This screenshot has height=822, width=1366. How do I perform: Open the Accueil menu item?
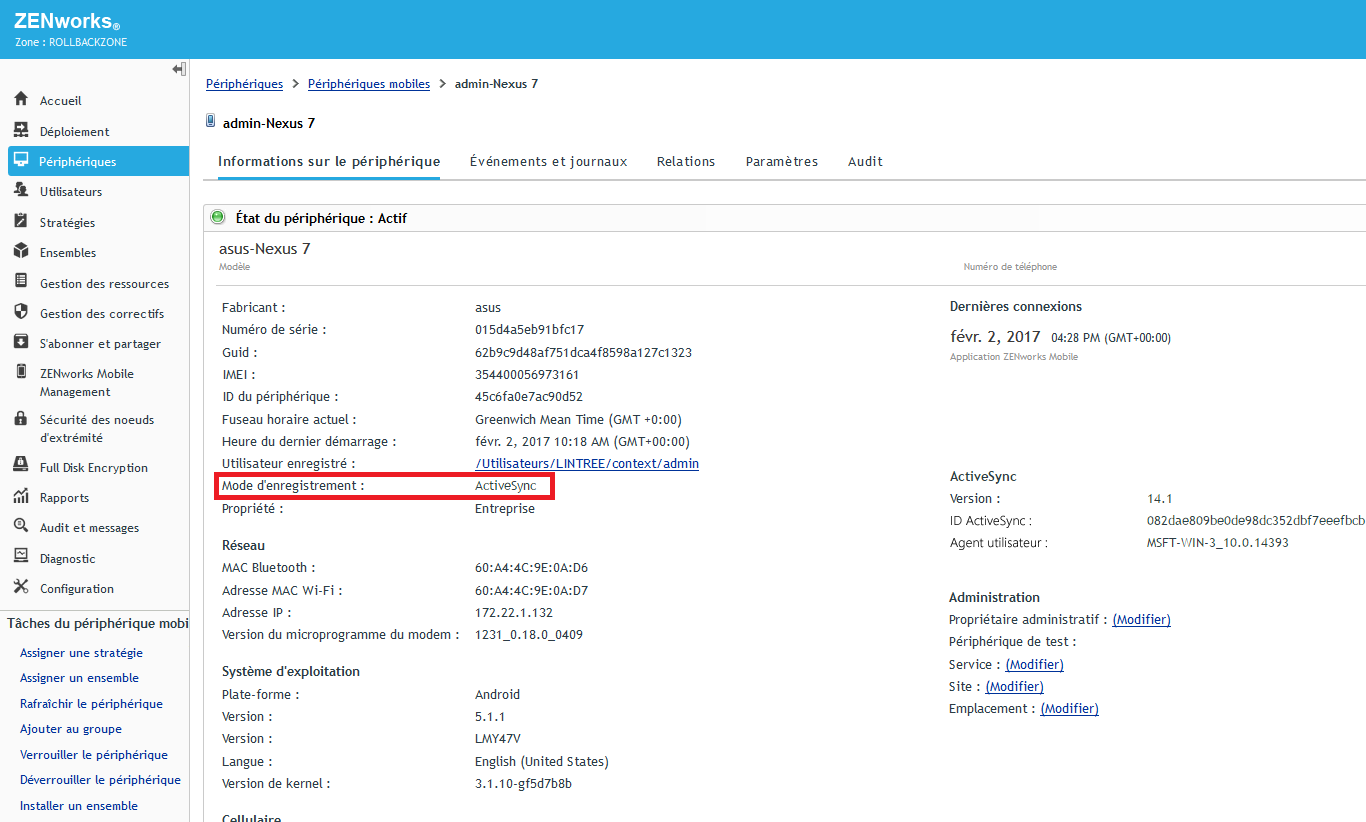(61, 101)
